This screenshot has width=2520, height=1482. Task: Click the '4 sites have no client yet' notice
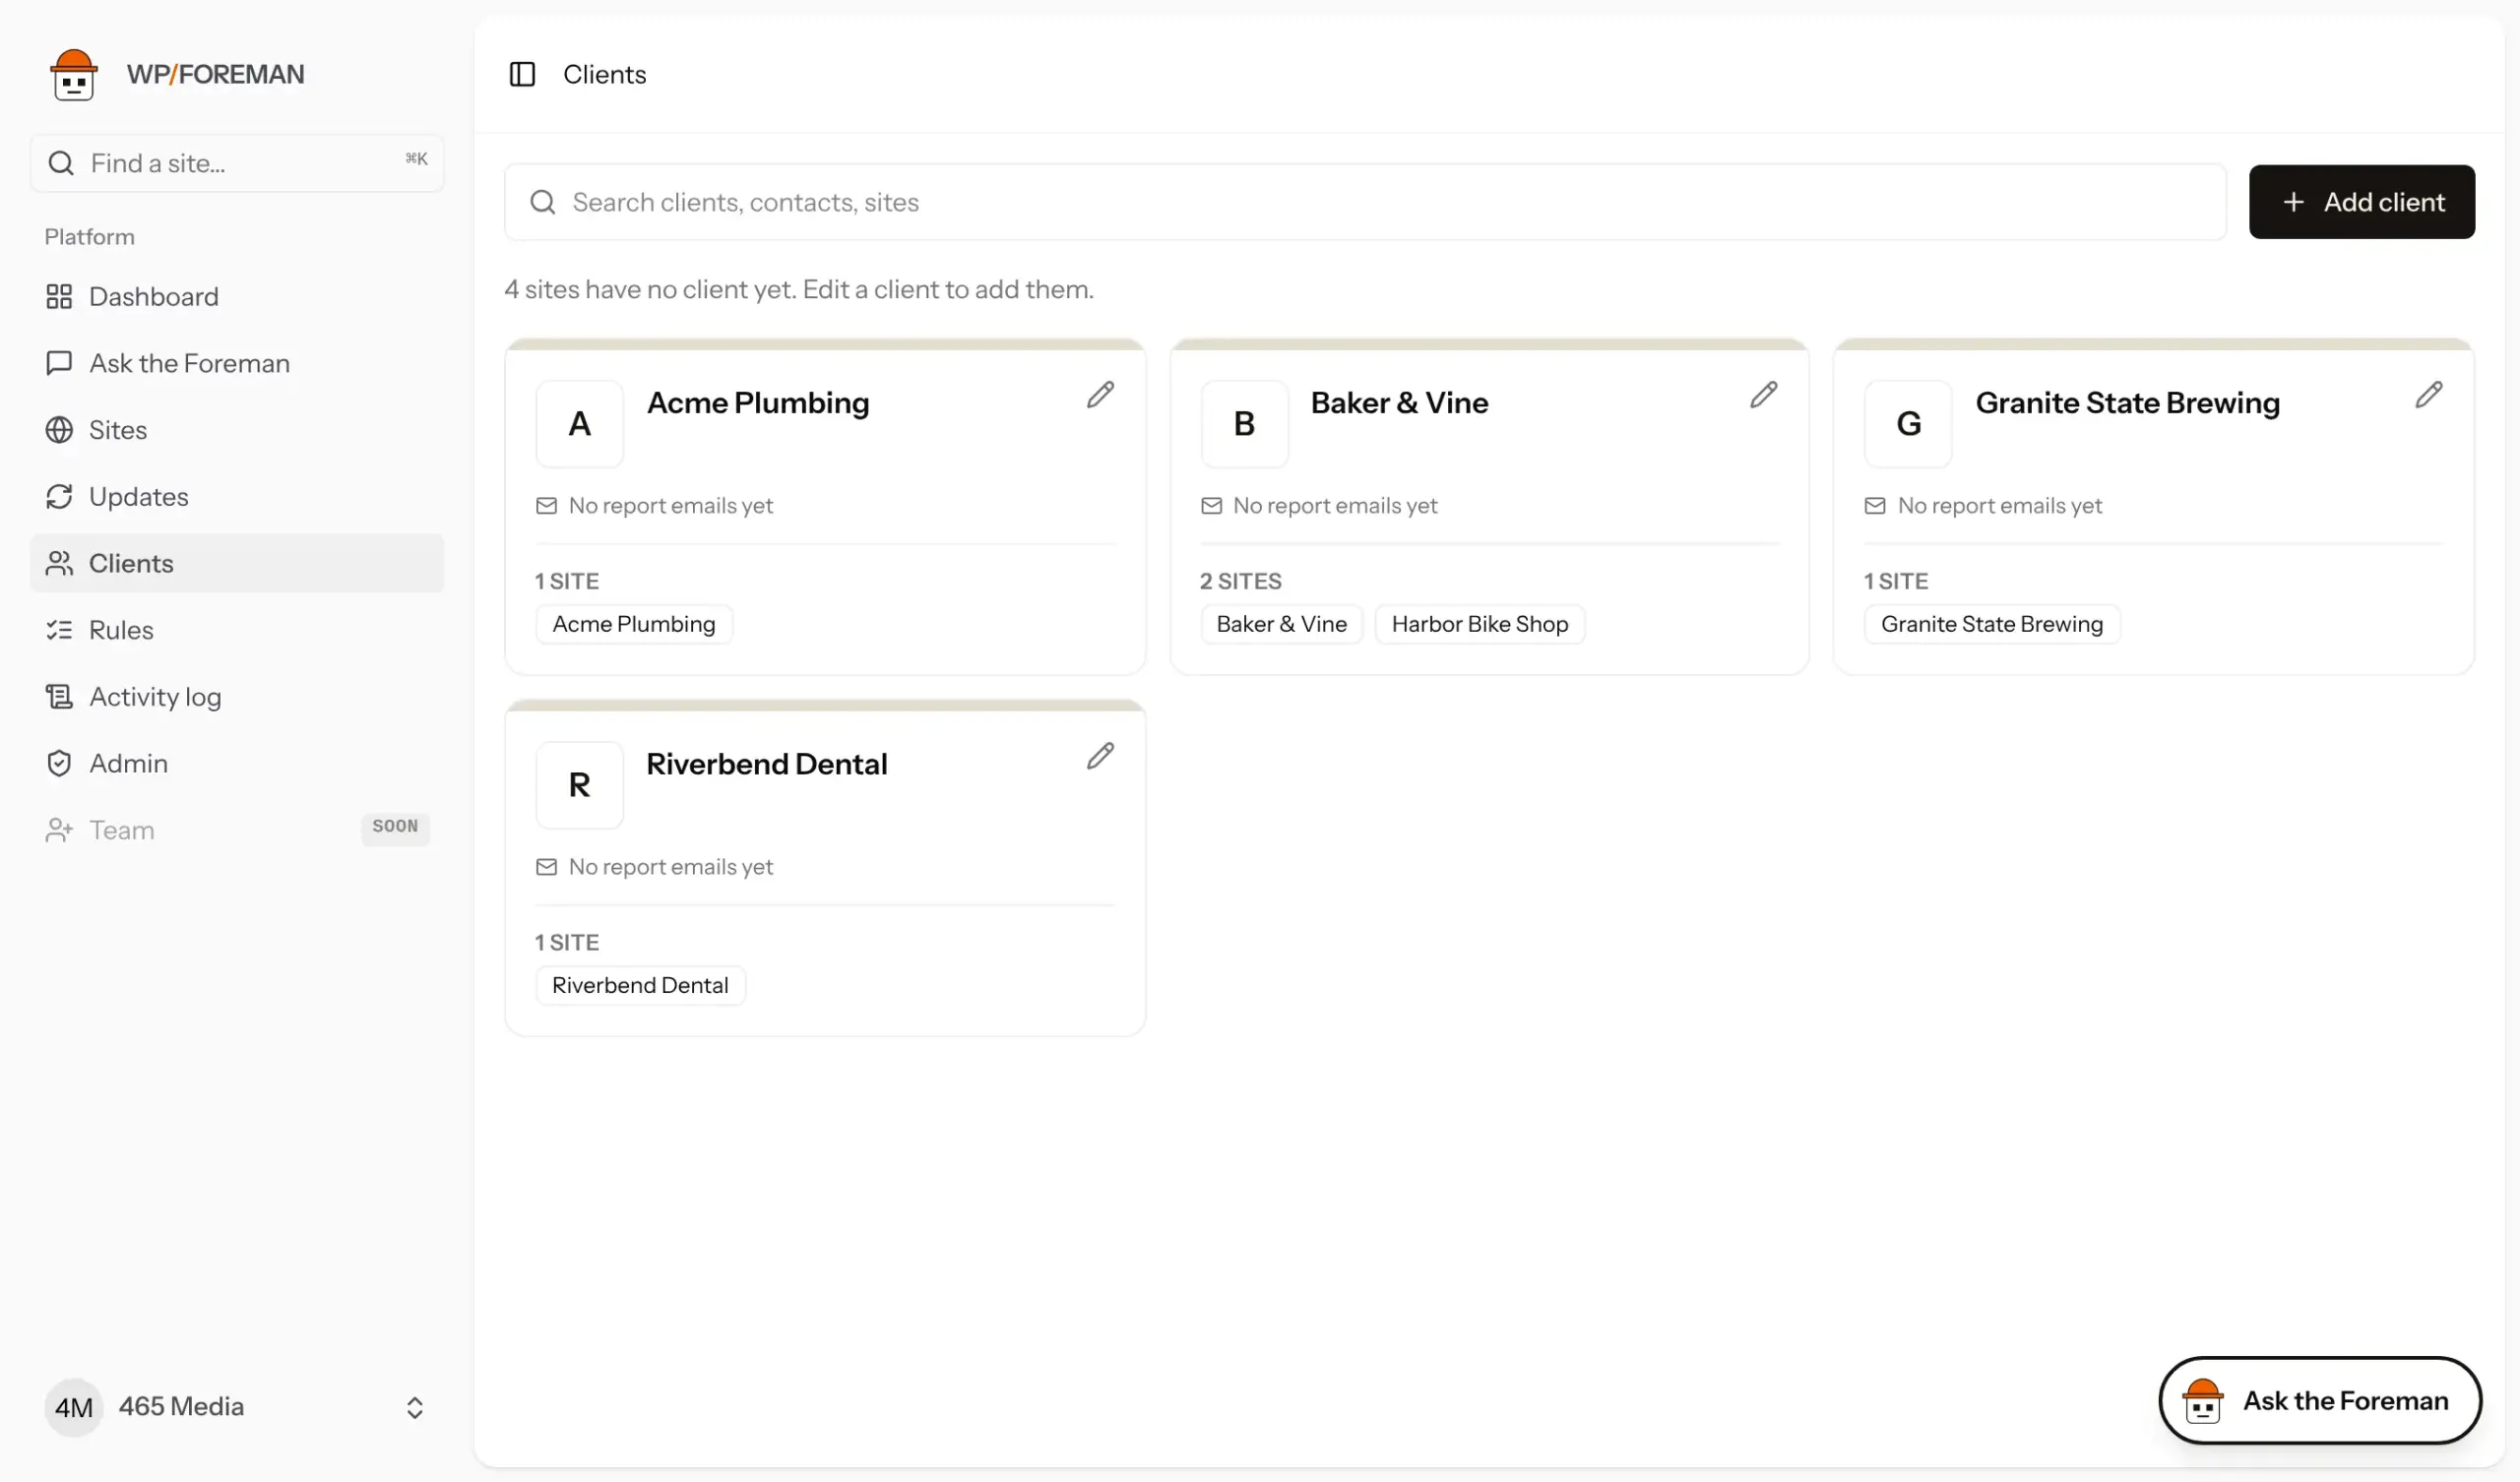point(799,289)
